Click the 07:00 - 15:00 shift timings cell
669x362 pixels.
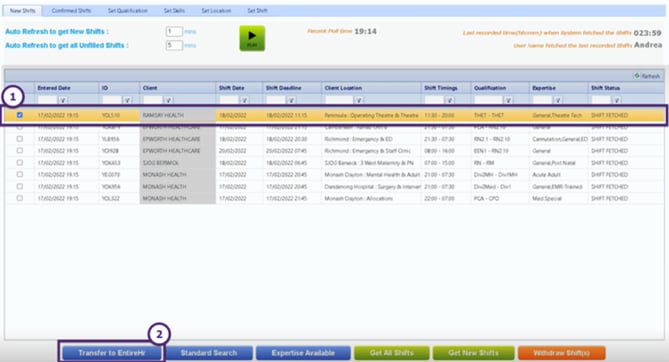point(446,163)
